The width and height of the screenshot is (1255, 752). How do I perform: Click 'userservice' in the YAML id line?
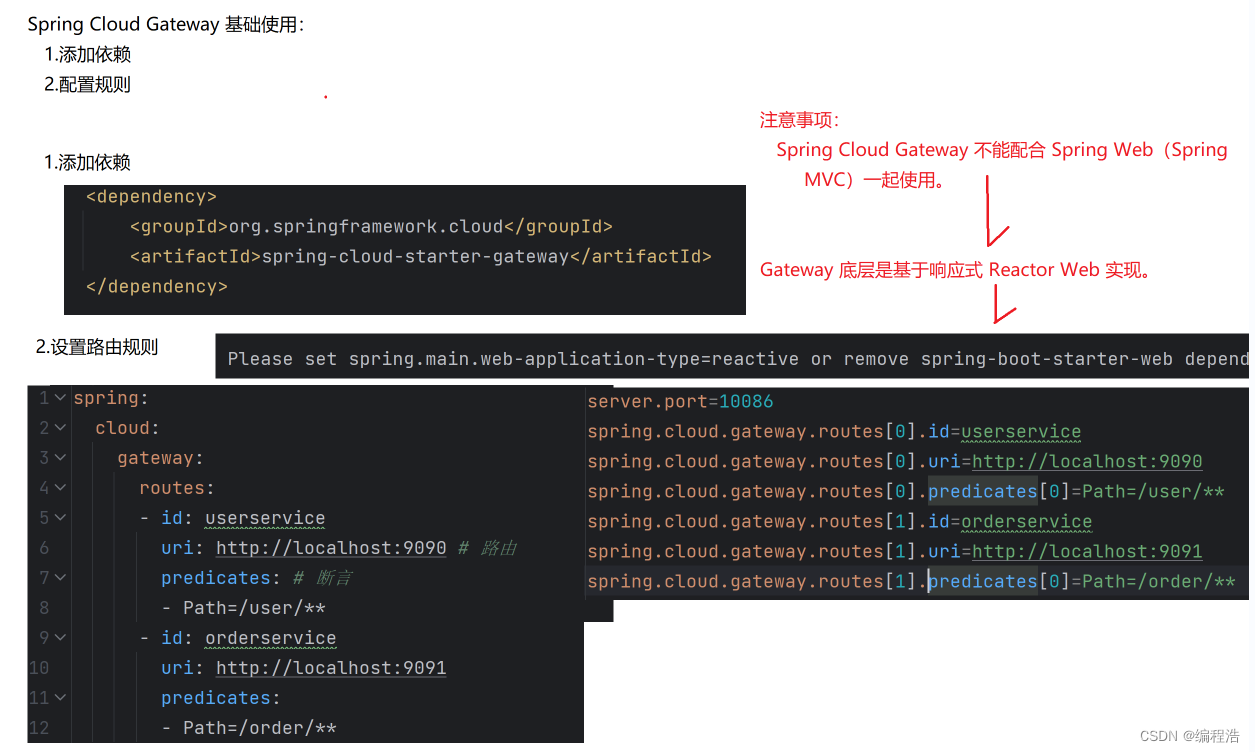tap(265, 518)
